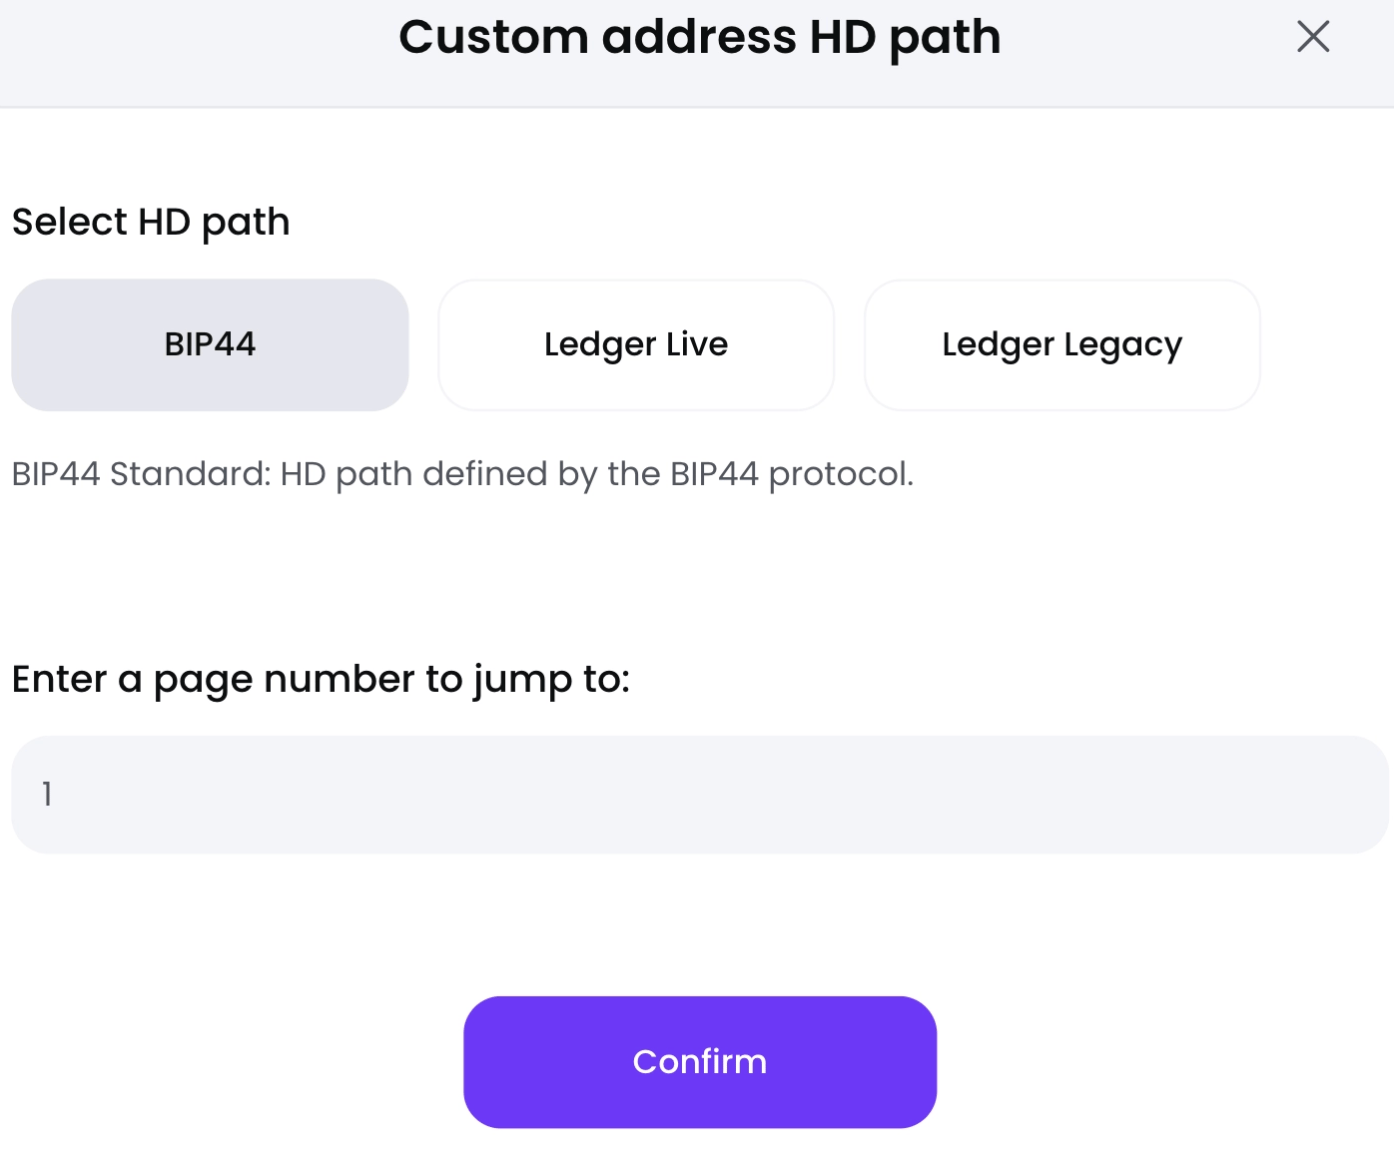This screenshot has height=1152, width=1394.
Task: Click the BIP44 Standard description text
Action: [x=463, y=474]
